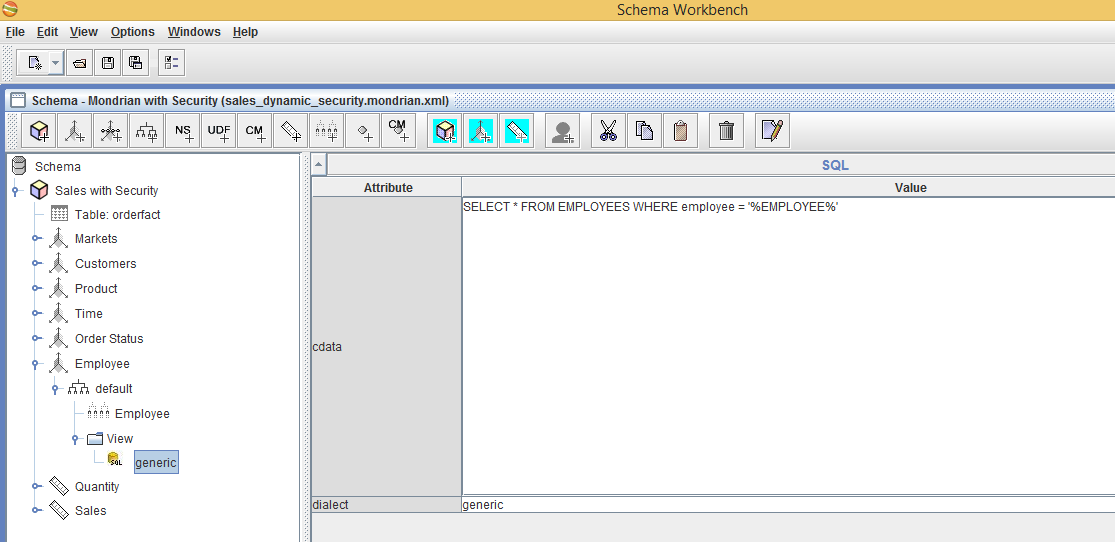Click the Add Role person icon

click(562, 131)
